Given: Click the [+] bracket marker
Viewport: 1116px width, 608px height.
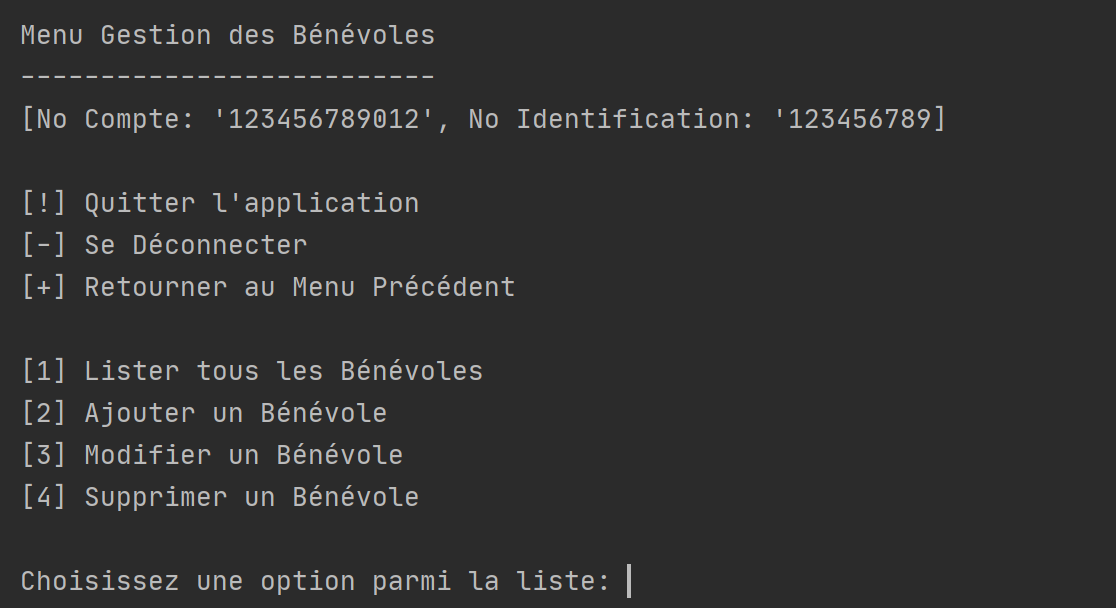Looking at the screenshot, I should (x=44, y=287).
